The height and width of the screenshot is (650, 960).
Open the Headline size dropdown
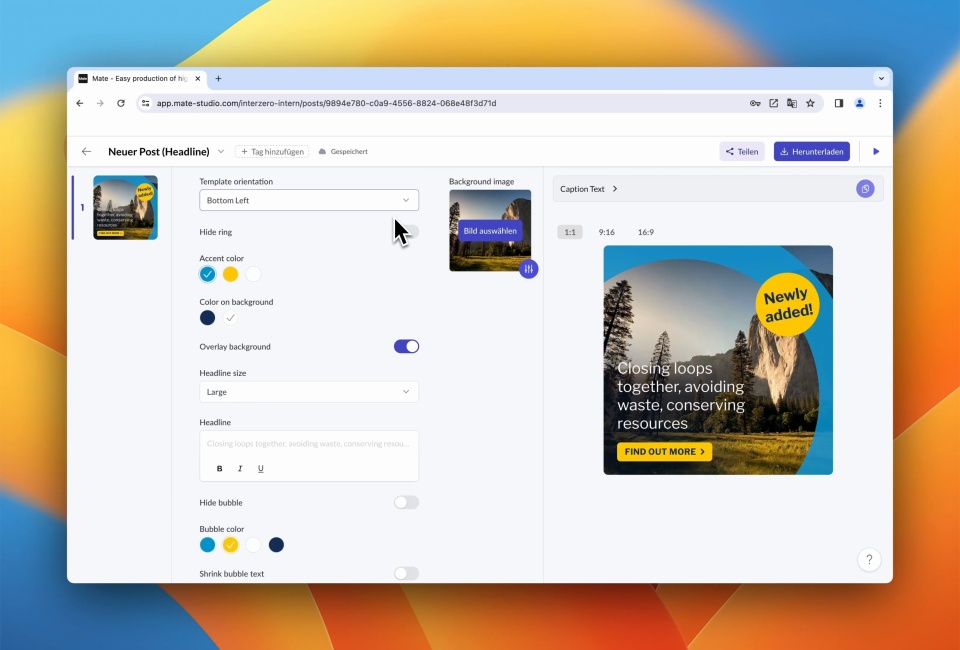pos(309,392)
